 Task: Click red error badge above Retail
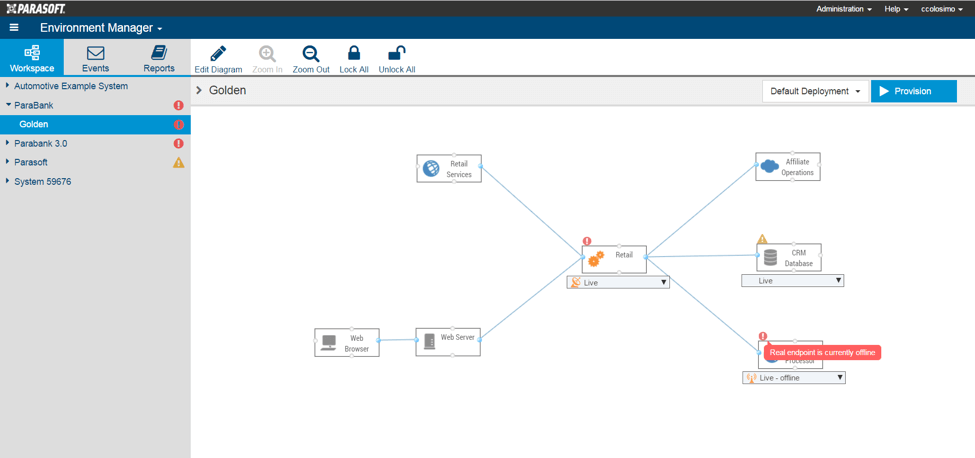coord(586,241)
